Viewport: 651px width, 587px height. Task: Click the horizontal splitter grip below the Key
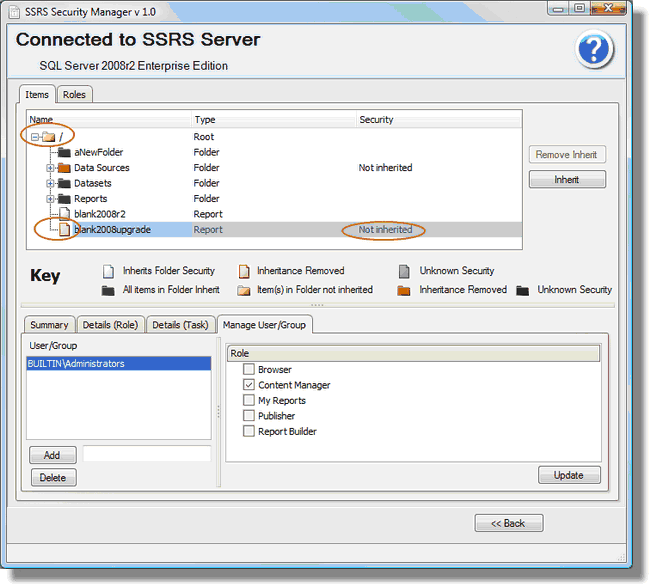[317, 305]
